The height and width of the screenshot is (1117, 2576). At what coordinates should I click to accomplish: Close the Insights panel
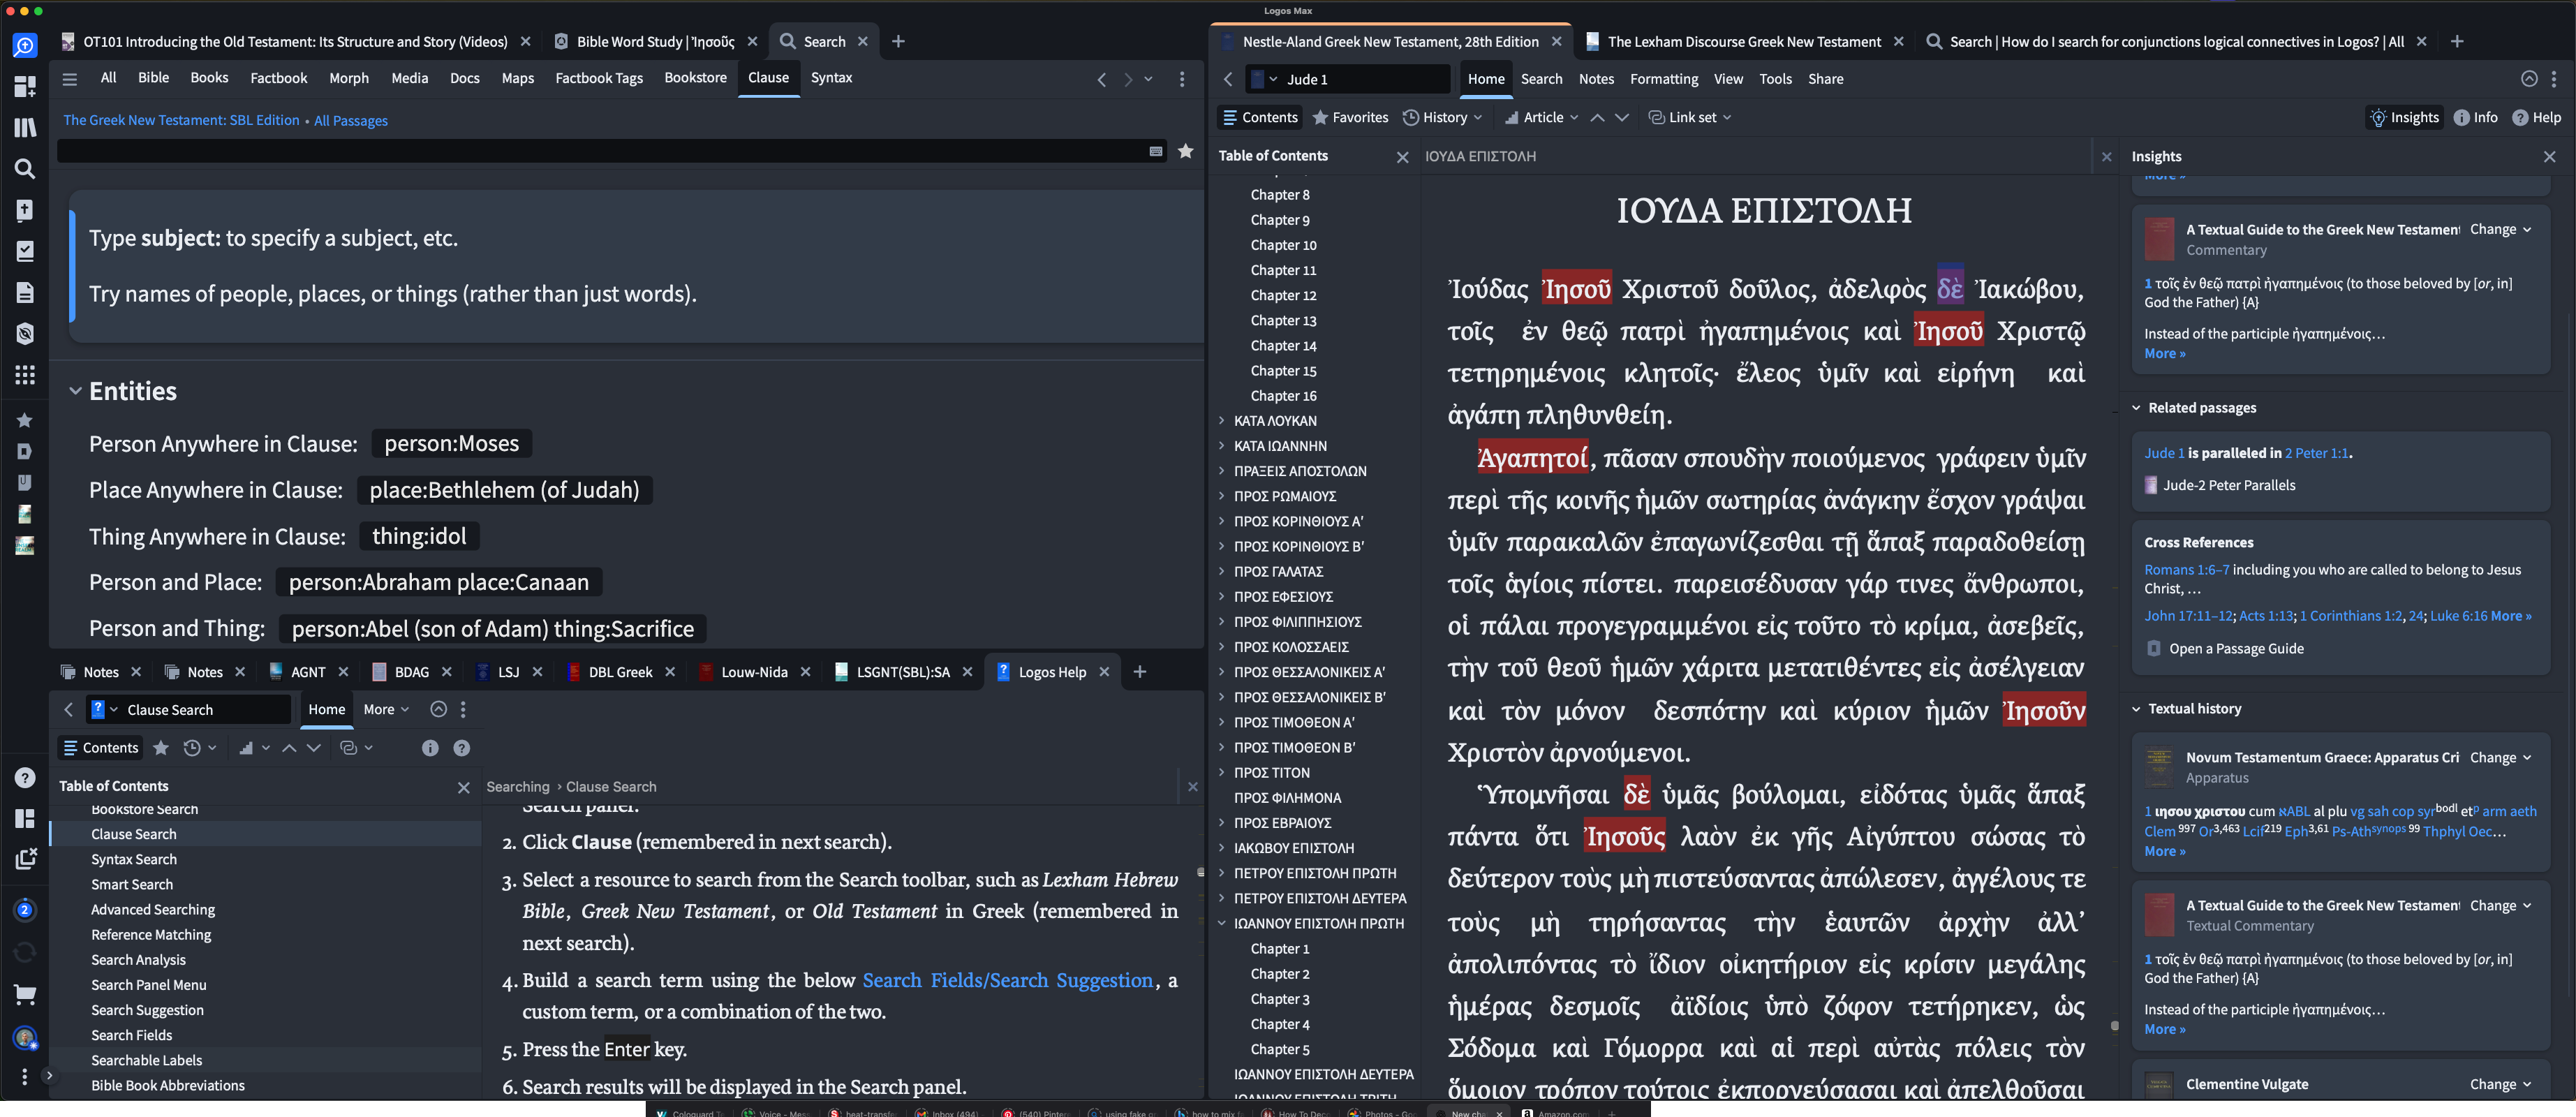point(2549,156)
